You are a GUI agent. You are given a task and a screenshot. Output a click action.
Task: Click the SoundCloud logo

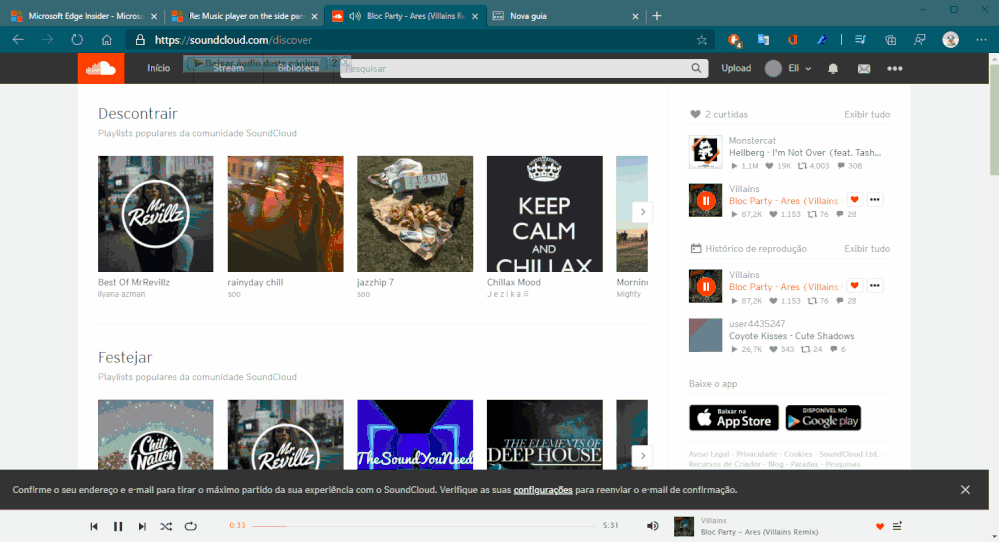[x=101, y=68]
